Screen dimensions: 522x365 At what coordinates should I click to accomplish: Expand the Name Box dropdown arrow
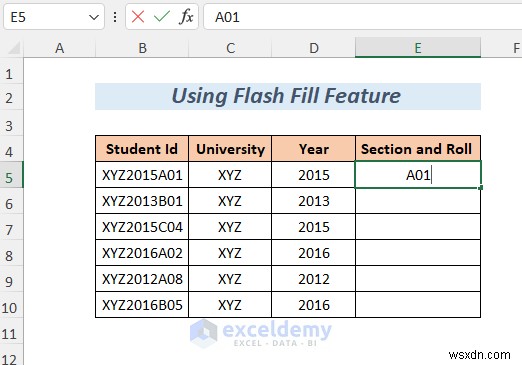(x=94, y=17)
